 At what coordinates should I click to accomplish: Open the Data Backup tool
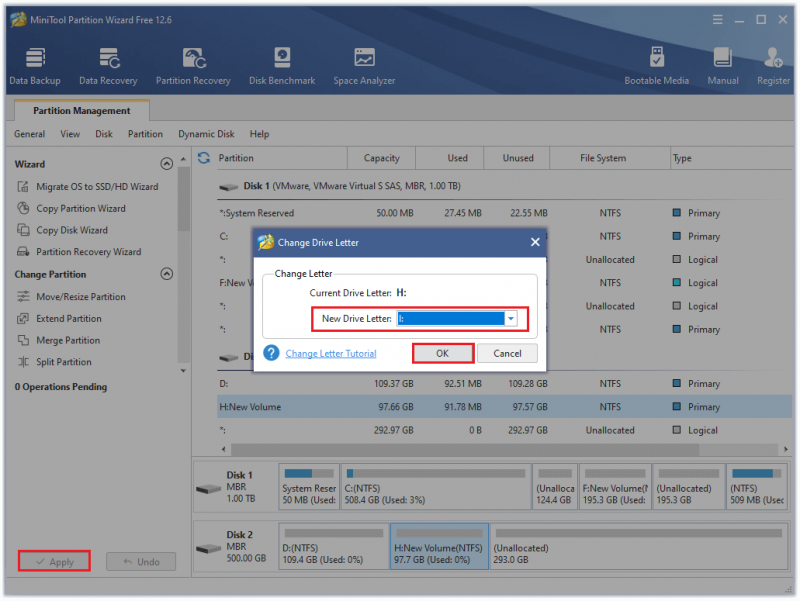35,66
